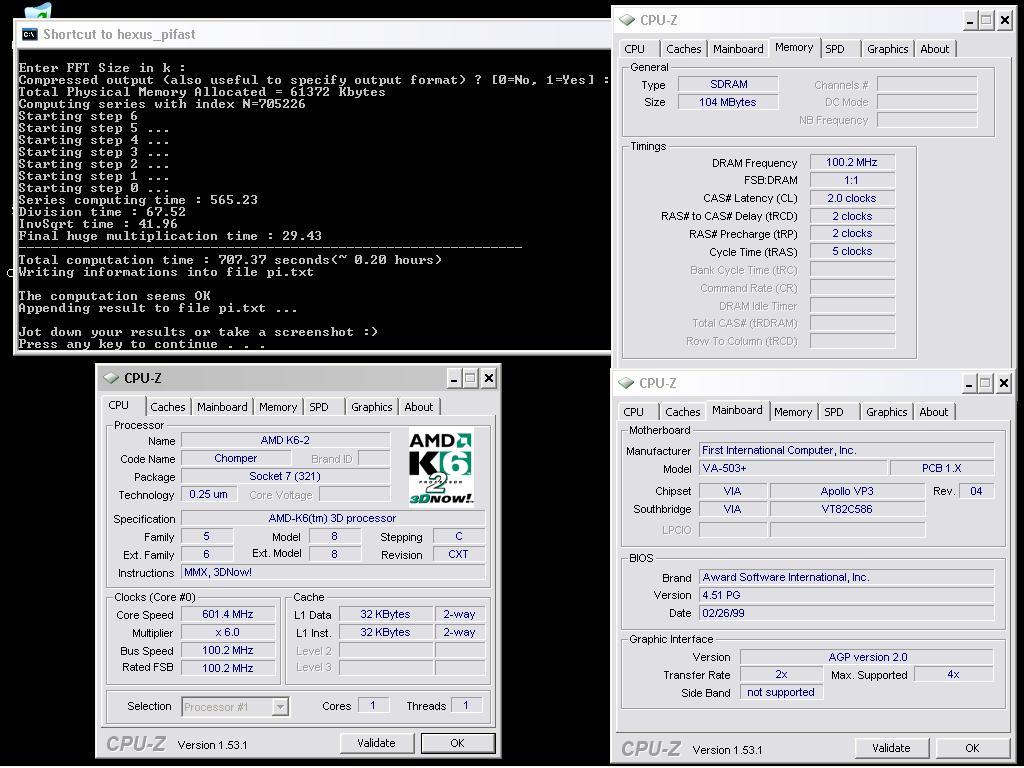The height and width of the screenshot is (768, 1024).
Task: Click the Multiplier value x 6.0
Action: [228, 633]
